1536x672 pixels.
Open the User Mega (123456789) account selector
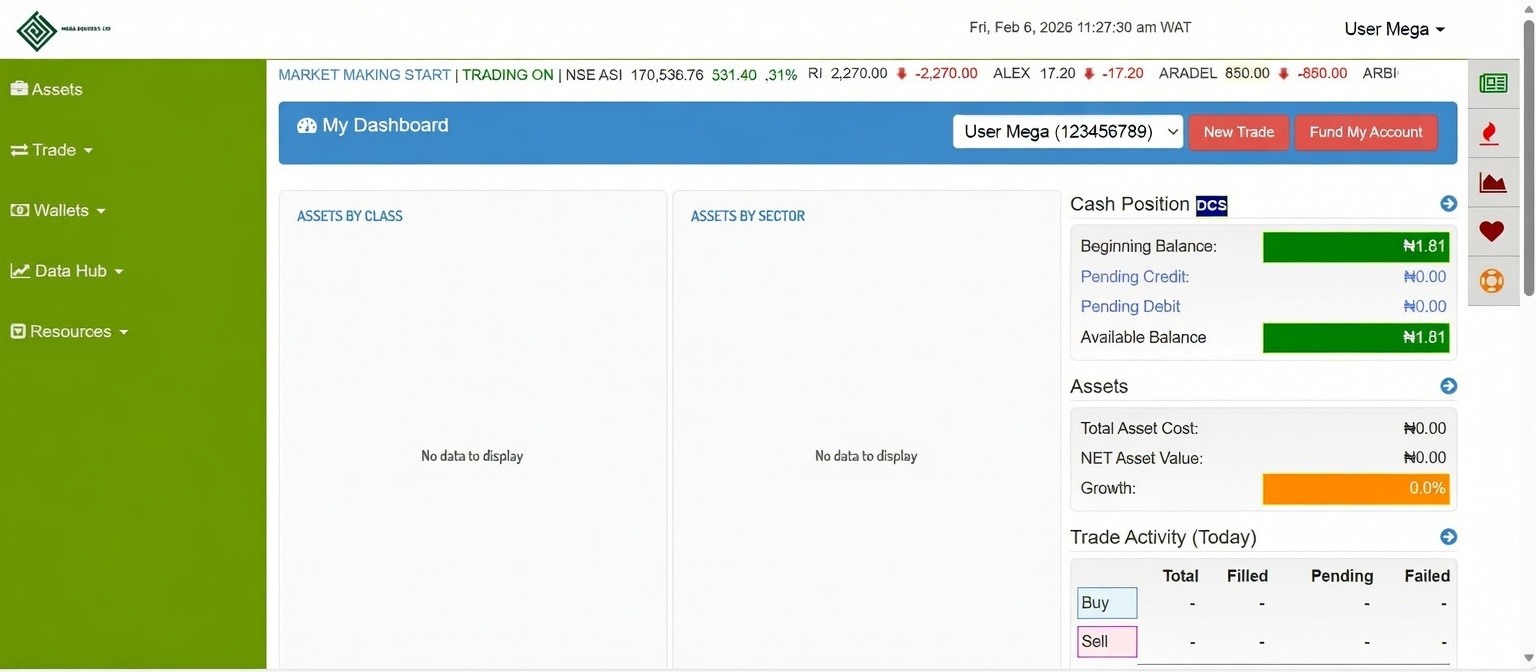(x=1068, y=132)
